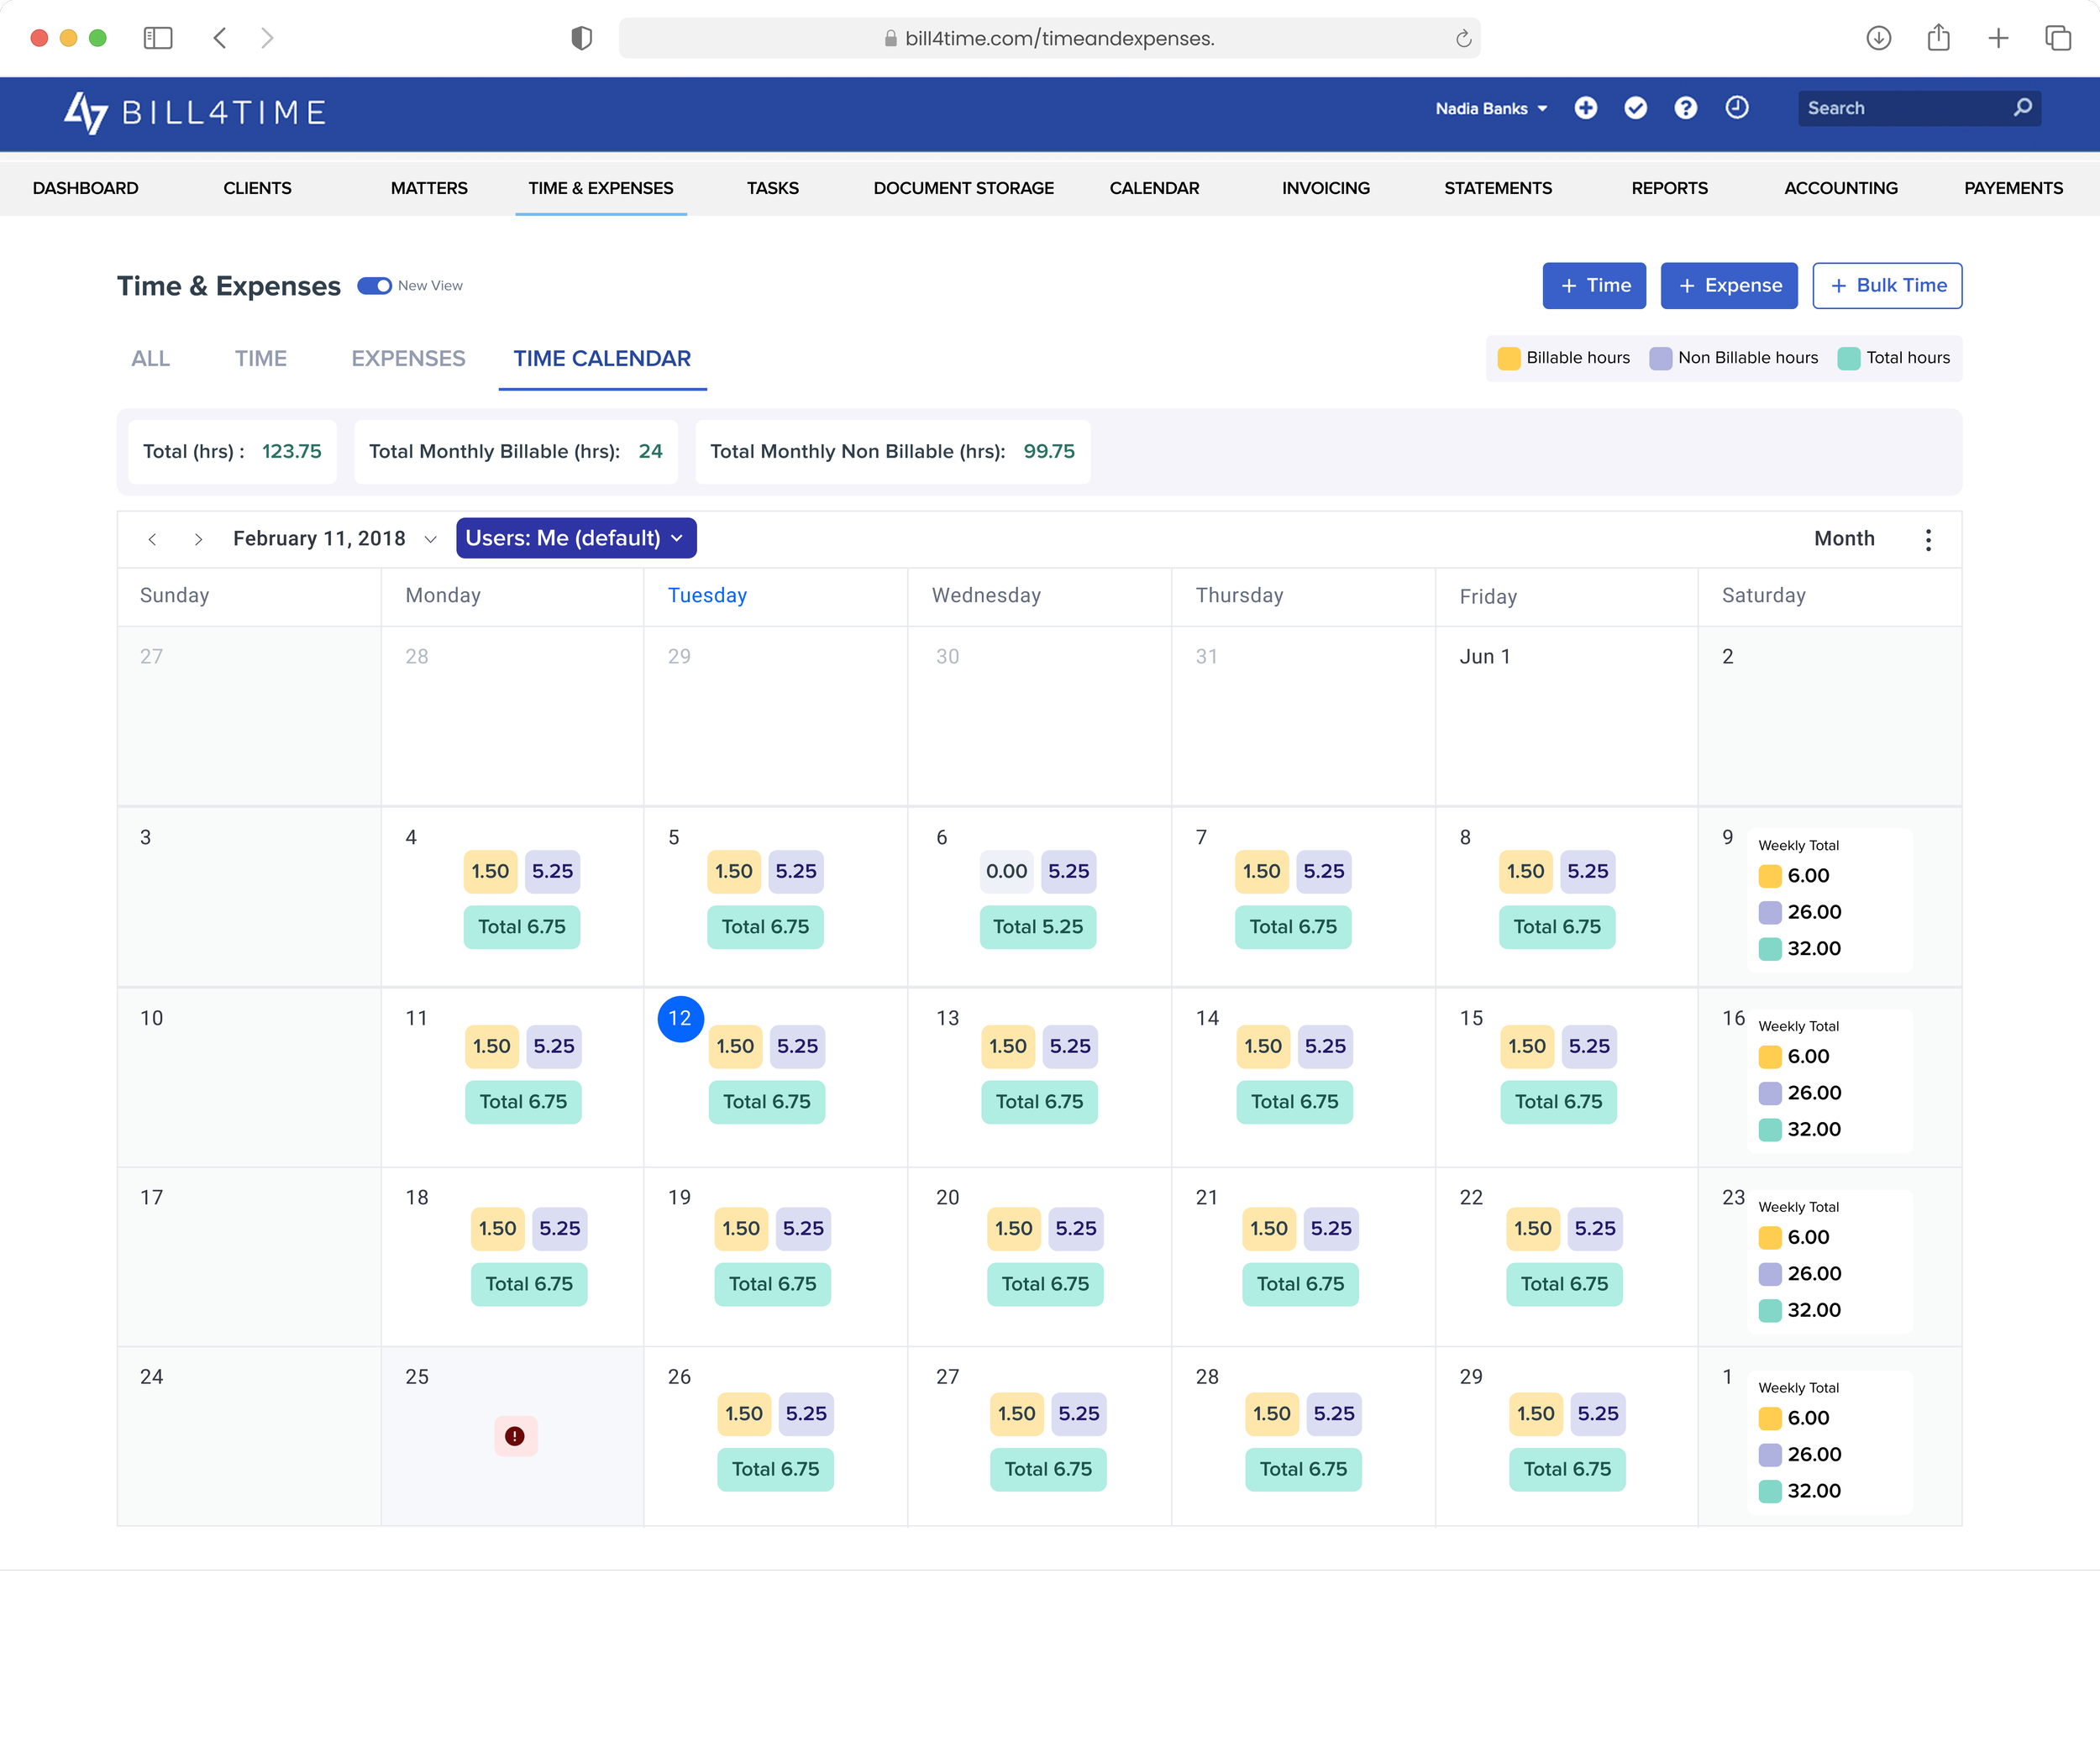Open the INVOICING section
Viewport: 2100px width, 1741px height.
[x=1325, y=188]
